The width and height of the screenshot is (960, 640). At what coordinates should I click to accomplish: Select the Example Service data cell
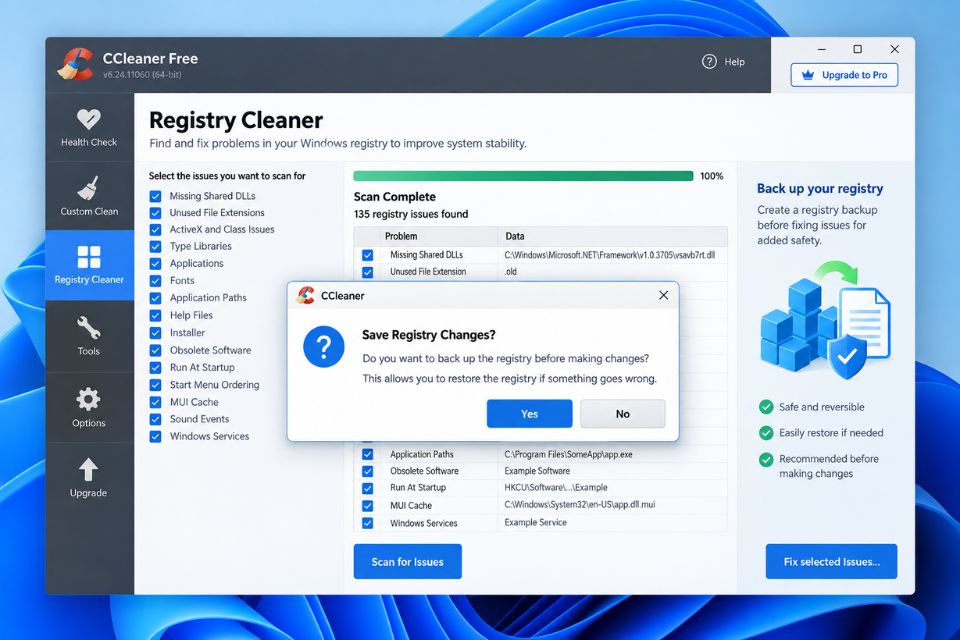point(536,523)
